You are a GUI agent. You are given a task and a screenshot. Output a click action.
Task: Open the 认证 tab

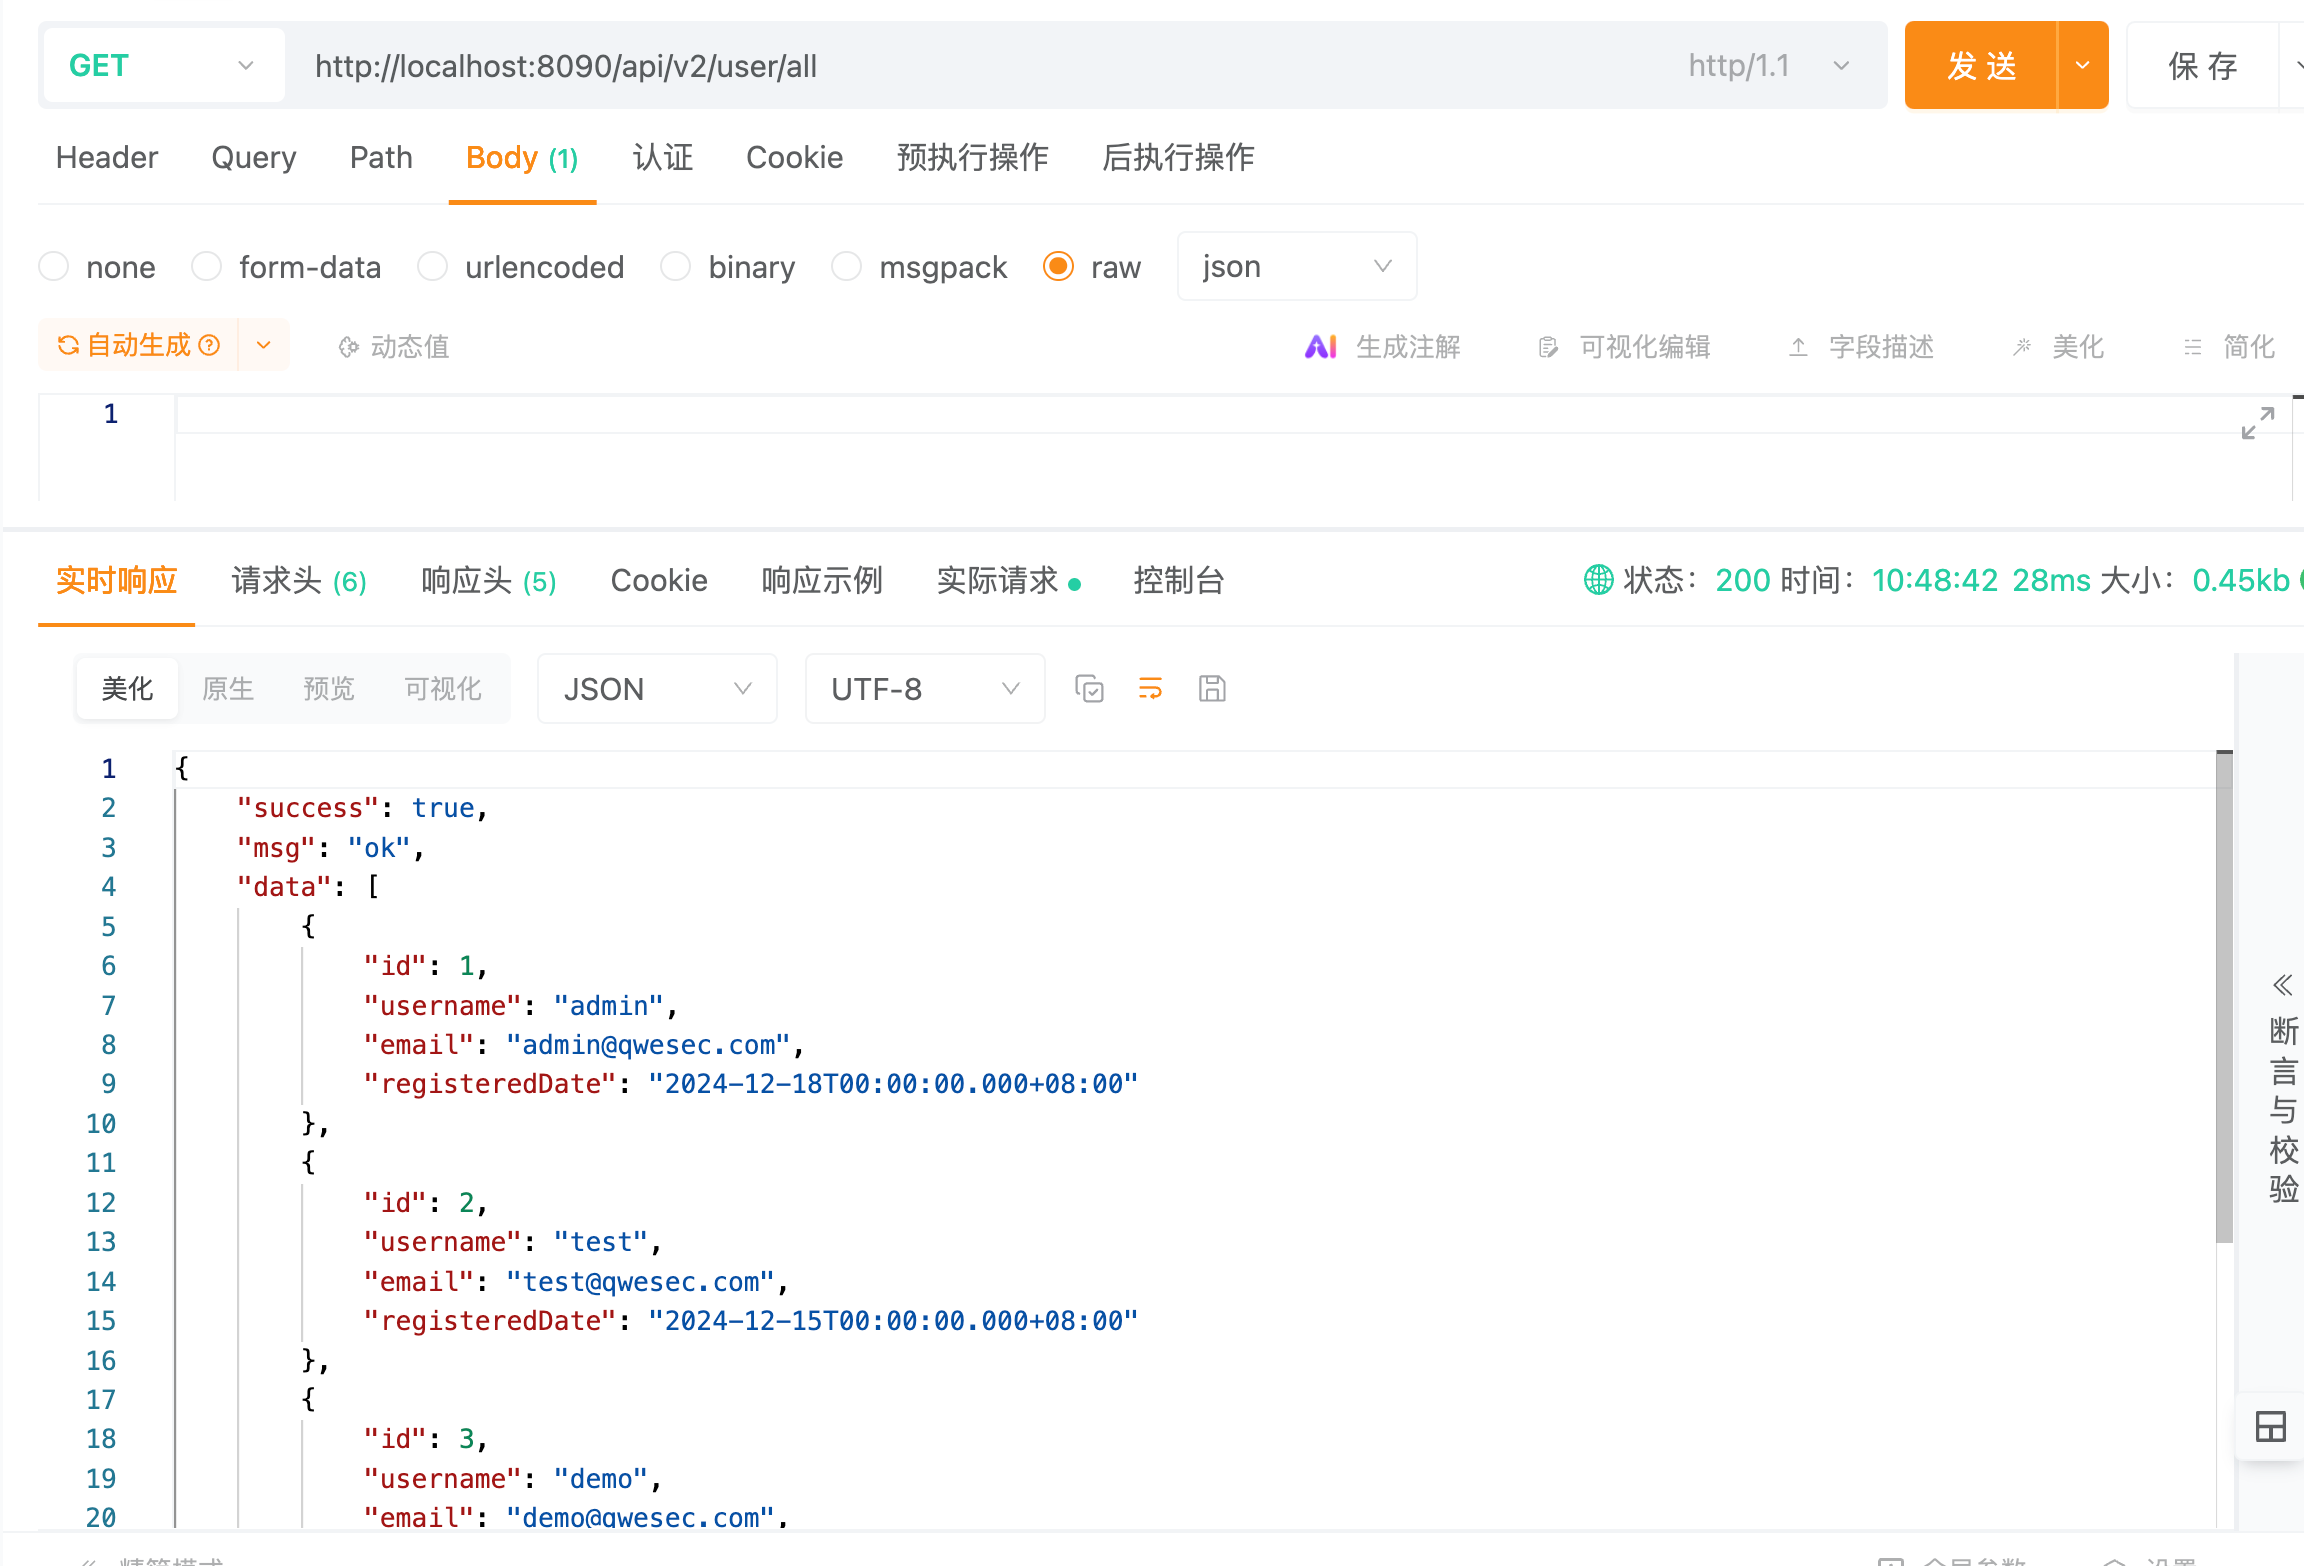pyautogui.click(x=663, y=158)
